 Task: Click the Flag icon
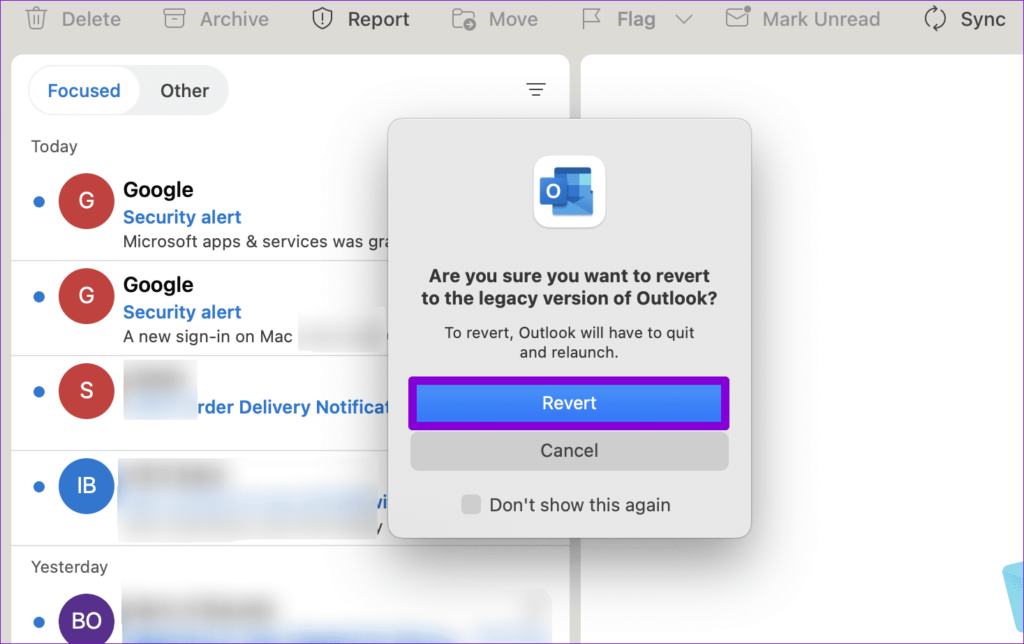click(x=592, y=18)
